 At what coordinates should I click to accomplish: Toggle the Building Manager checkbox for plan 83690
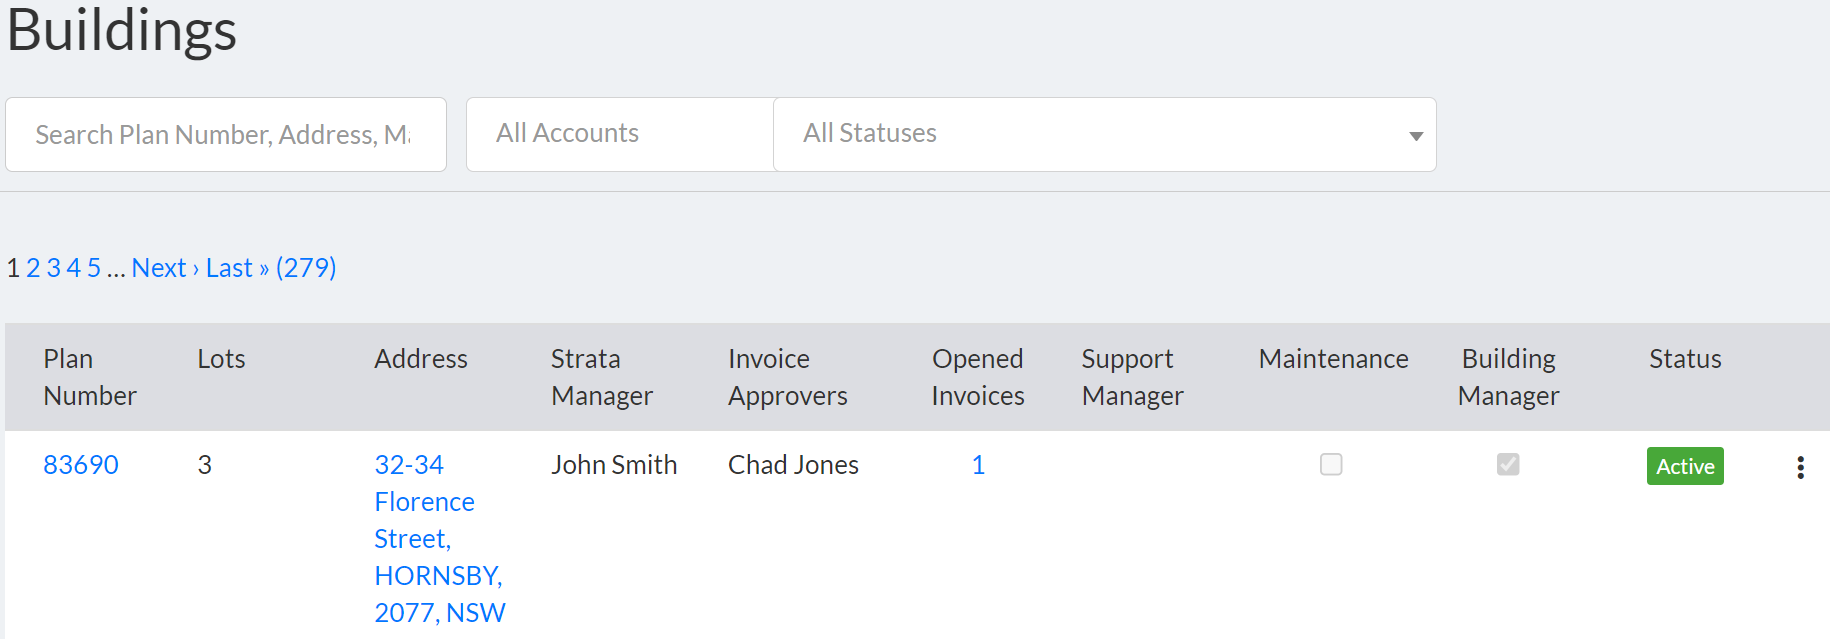coord(1508,464)
